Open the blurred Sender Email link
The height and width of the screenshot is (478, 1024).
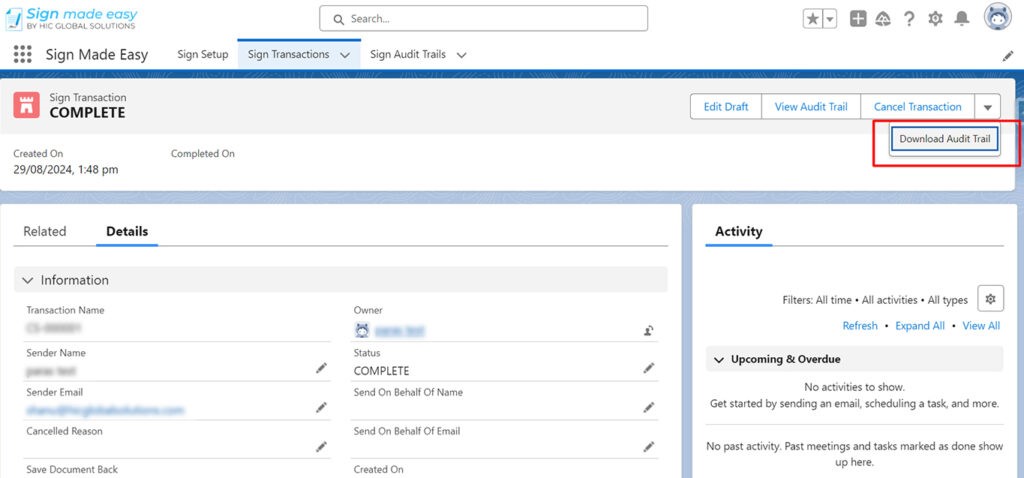click(105, 410)
